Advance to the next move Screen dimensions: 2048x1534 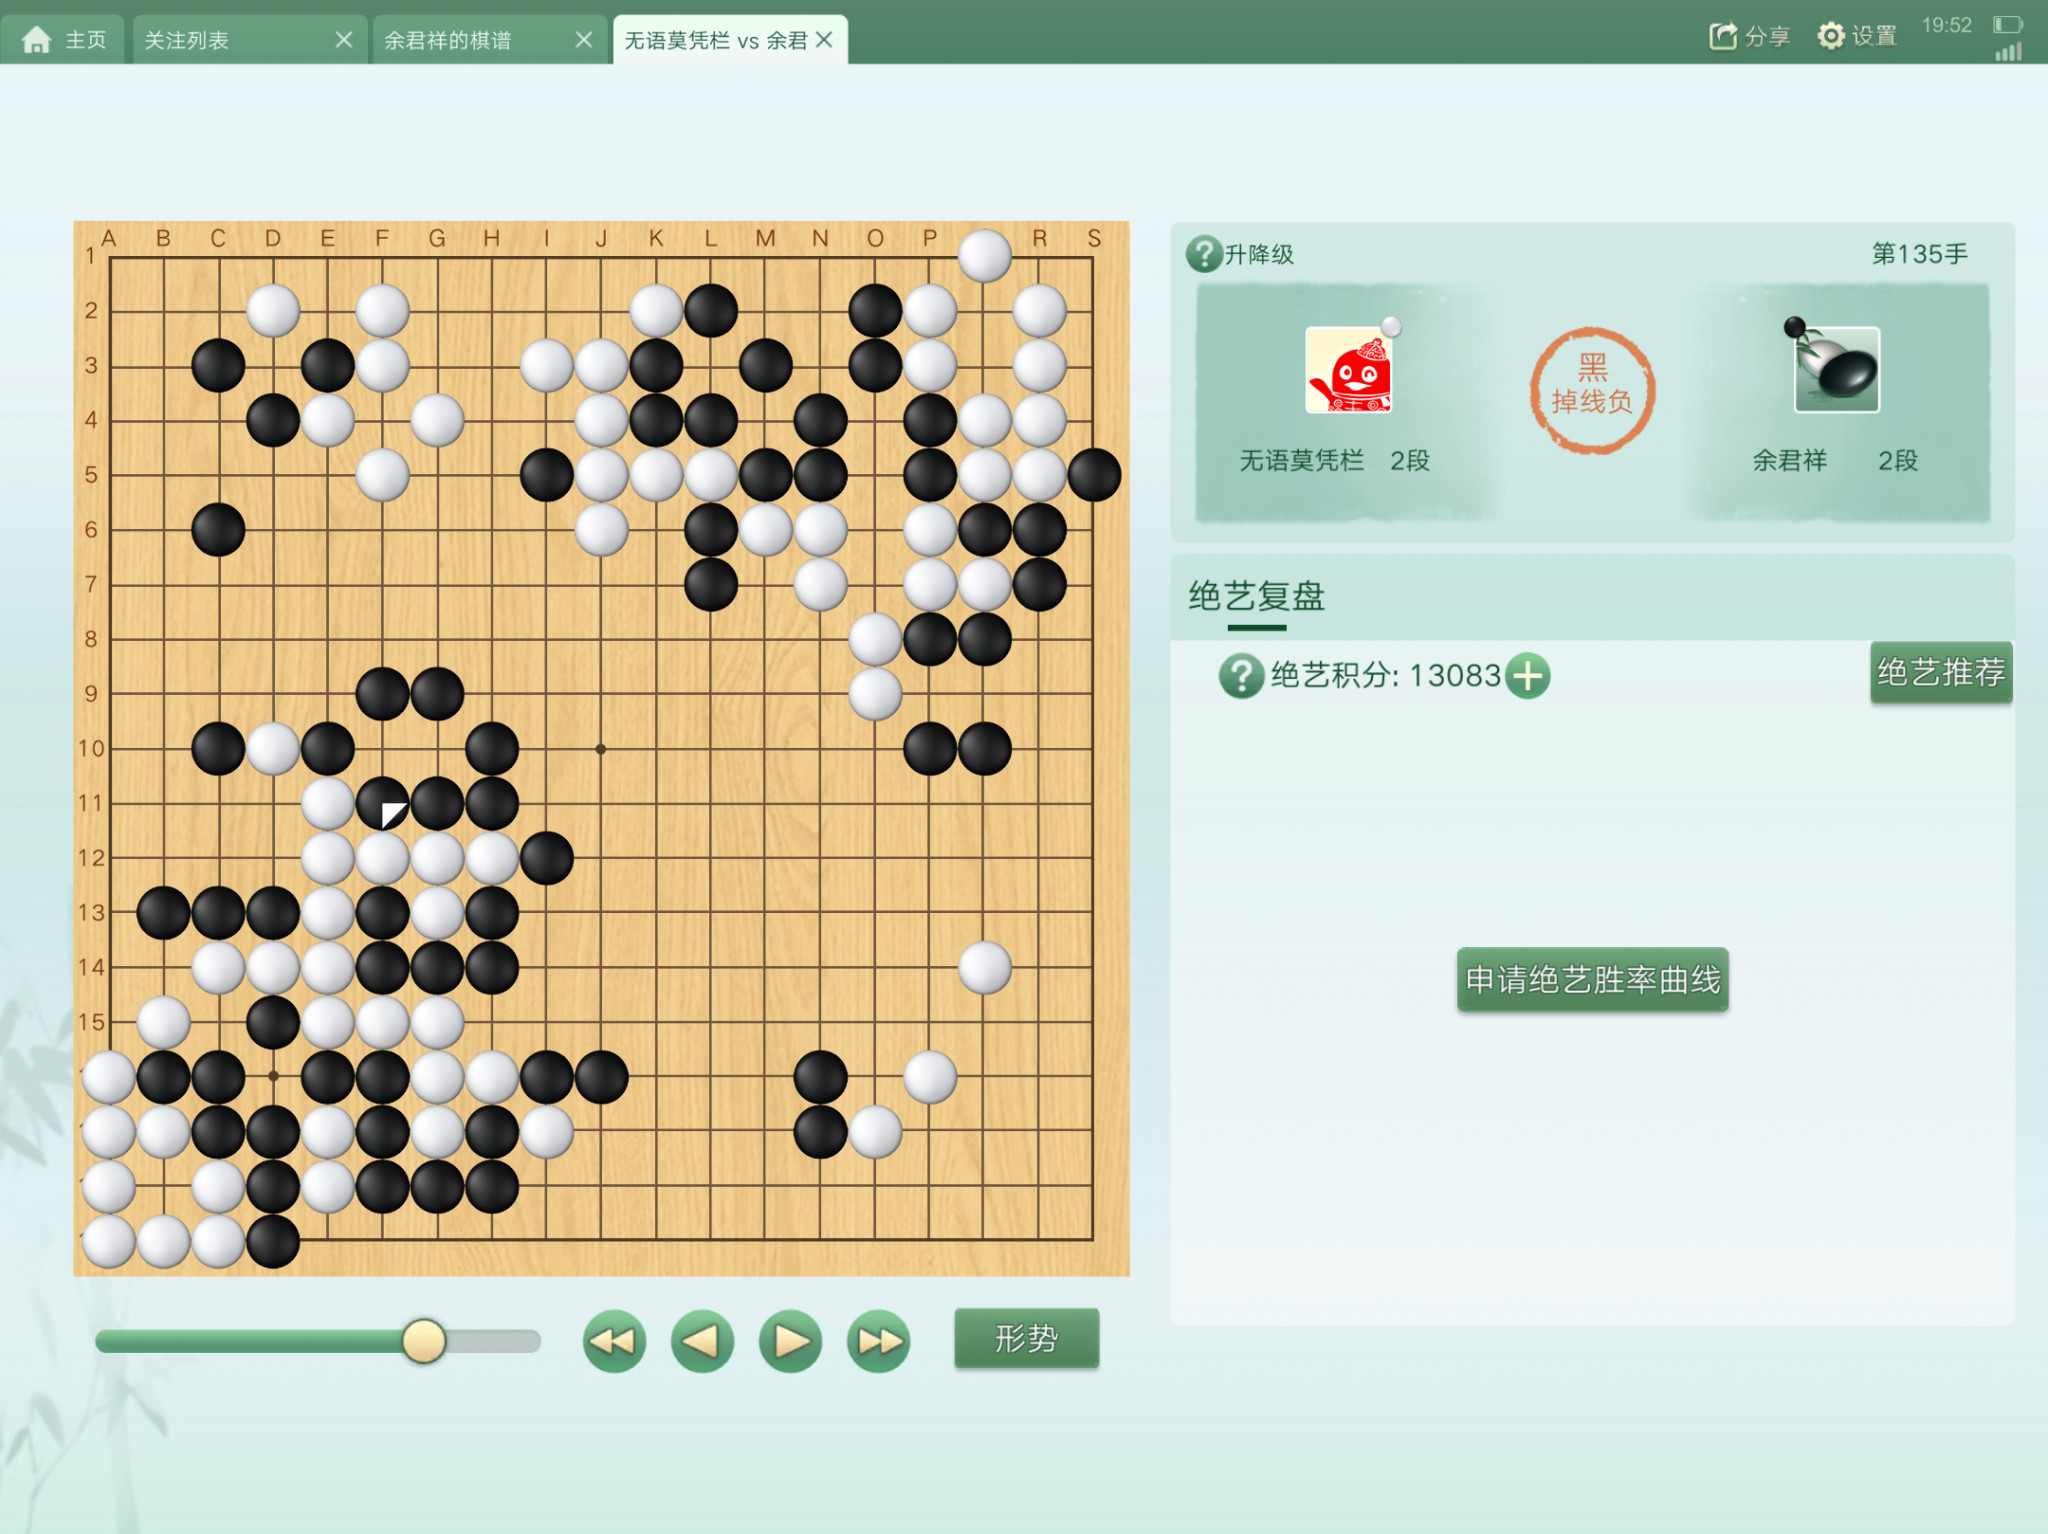[790, 1340]
